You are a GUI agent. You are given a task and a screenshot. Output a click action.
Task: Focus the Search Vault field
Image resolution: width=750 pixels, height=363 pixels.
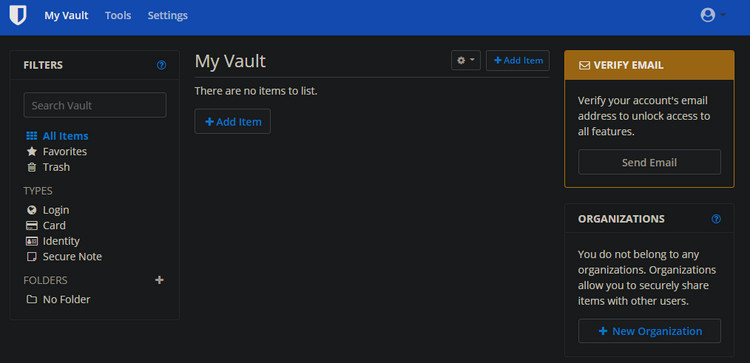95,106
